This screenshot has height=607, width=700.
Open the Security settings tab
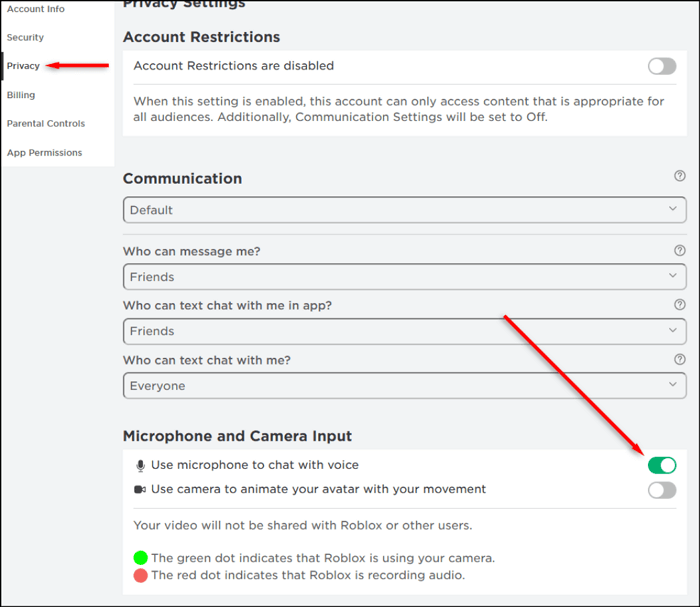point(25,37)
